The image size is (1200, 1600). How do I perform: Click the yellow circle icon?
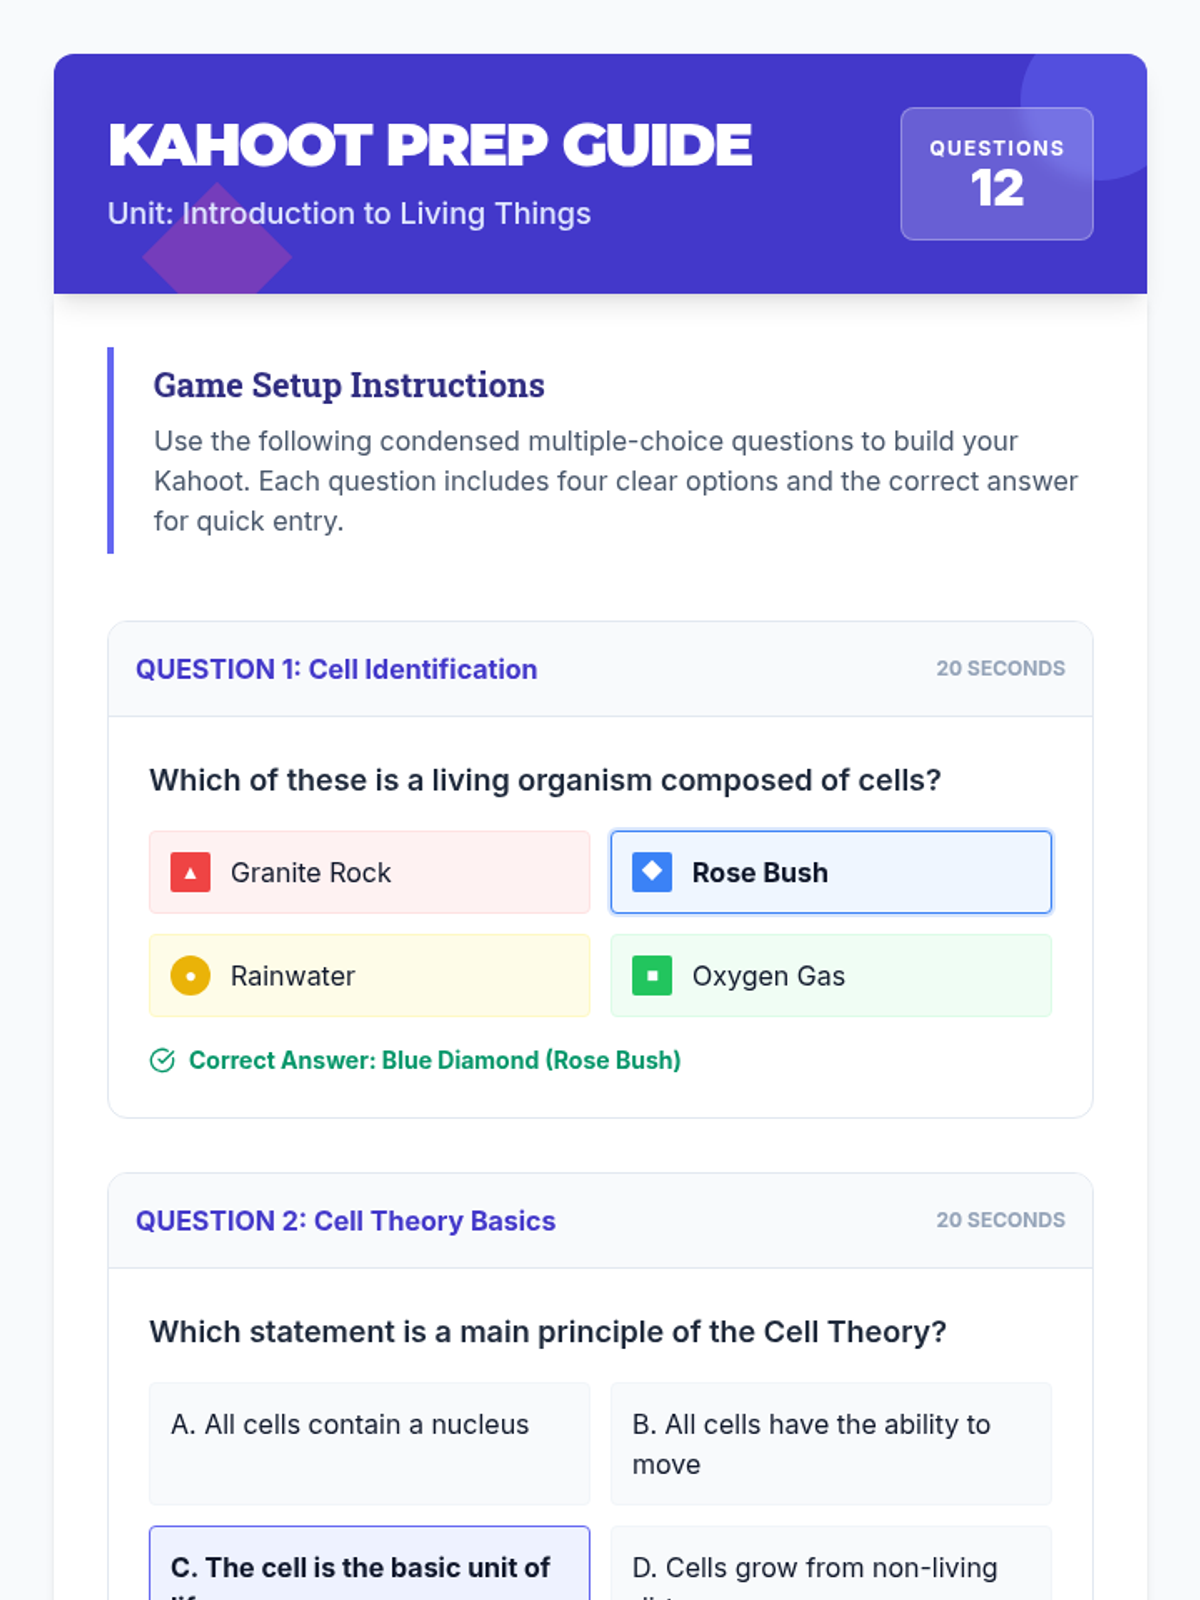click(190, 976)
